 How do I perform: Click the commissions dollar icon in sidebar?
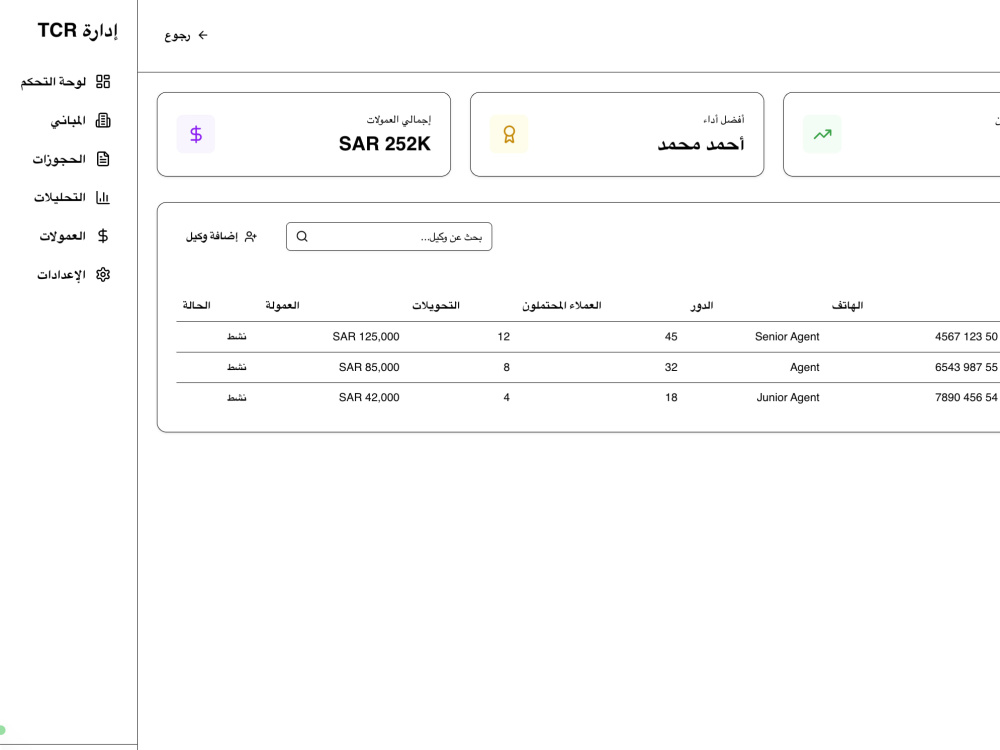click(x=103, y=236)
